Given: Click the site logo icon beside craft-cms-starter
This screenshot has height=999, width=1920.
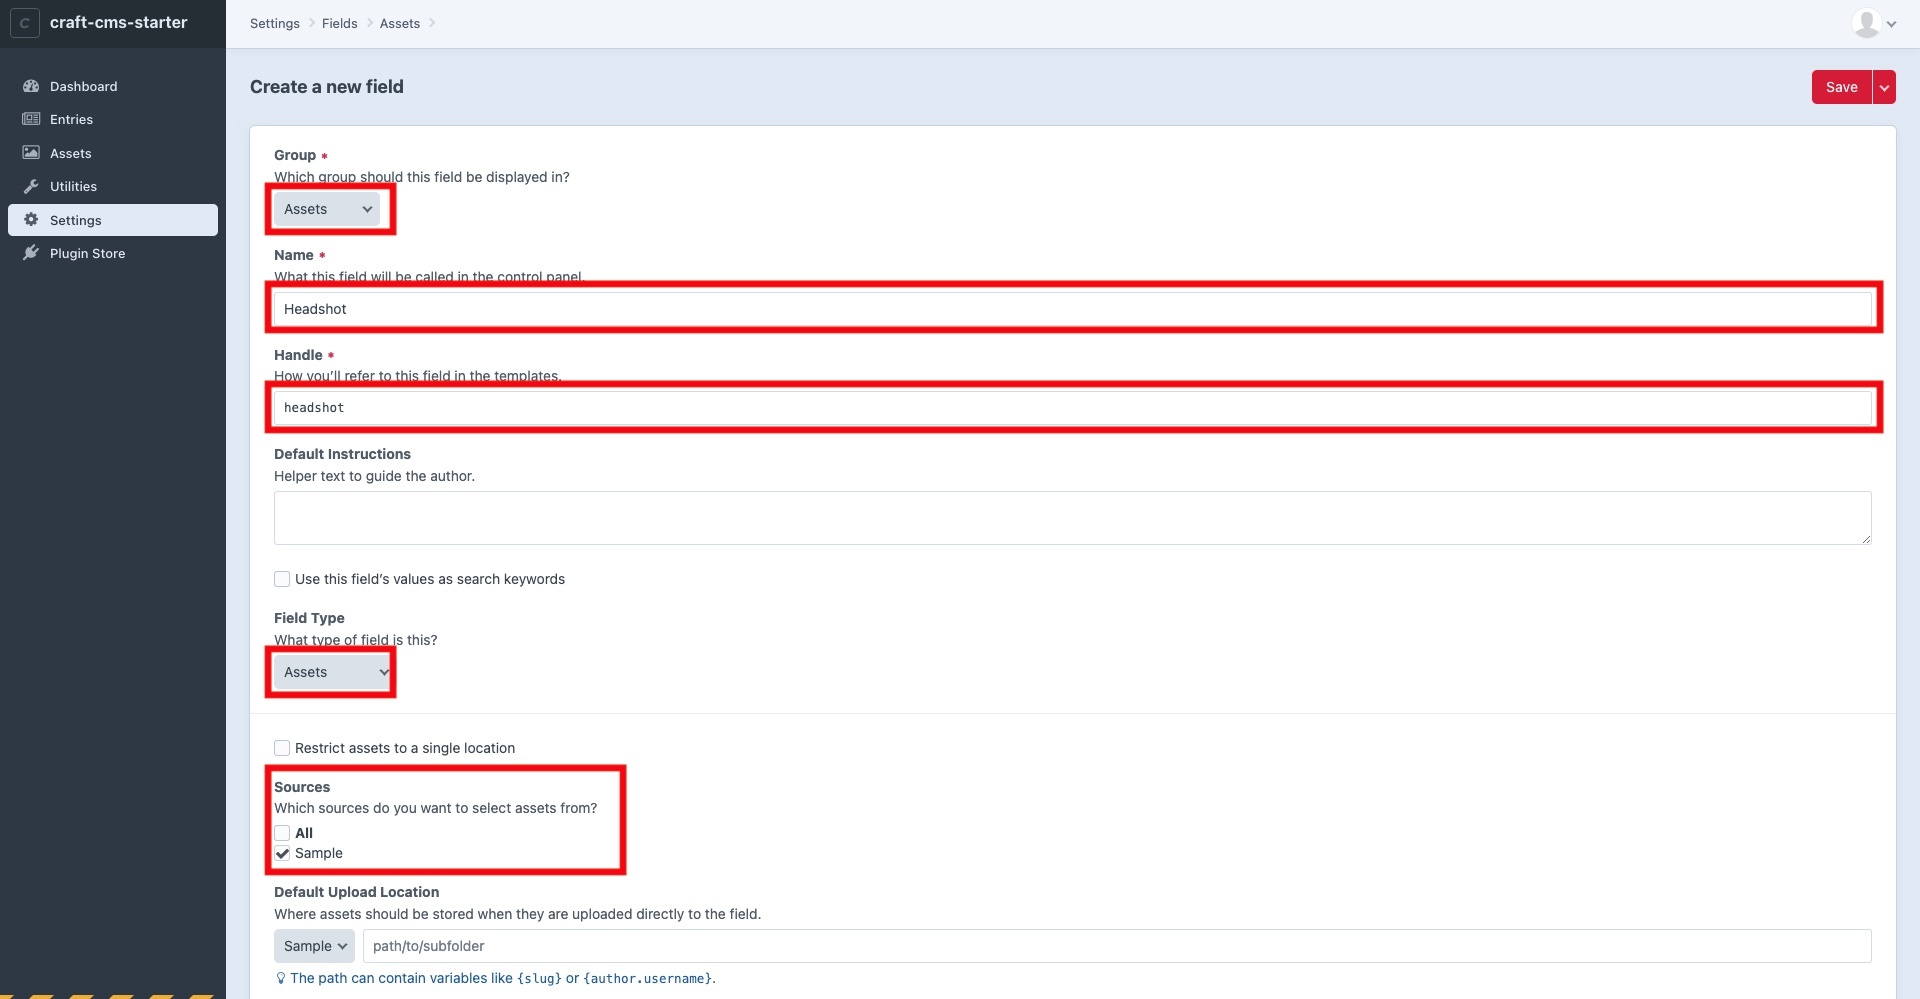Looking at the screenshot, I should [x=25, y=23].
